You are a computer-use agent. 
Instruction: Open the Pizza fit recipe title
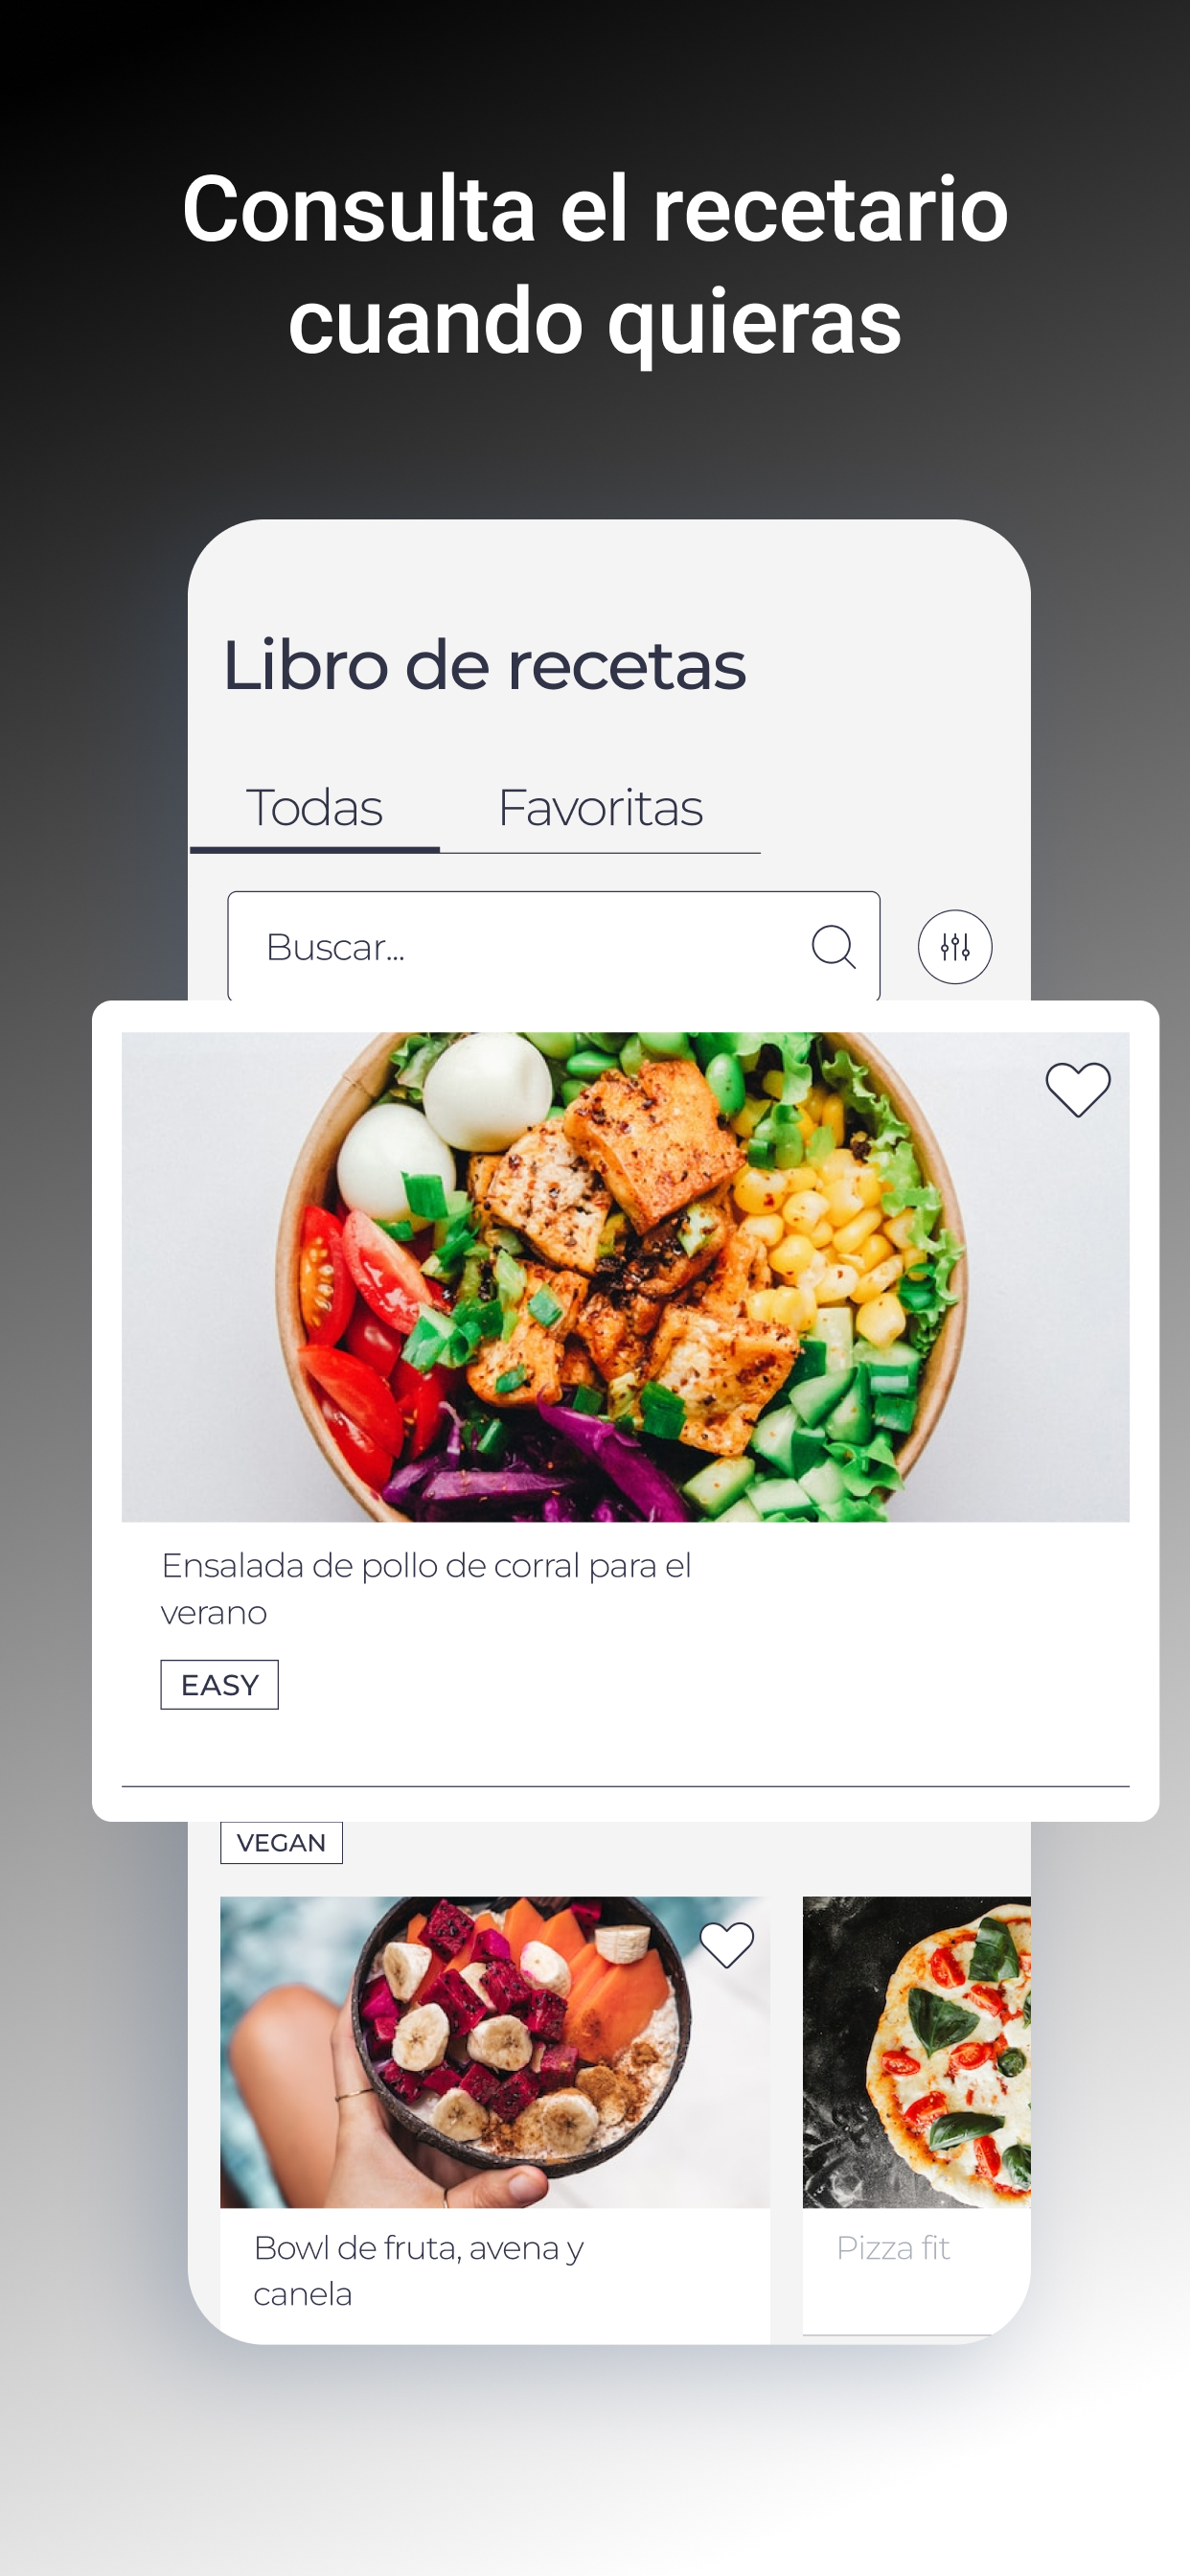pyautogui.click(x=892, y=2248)
